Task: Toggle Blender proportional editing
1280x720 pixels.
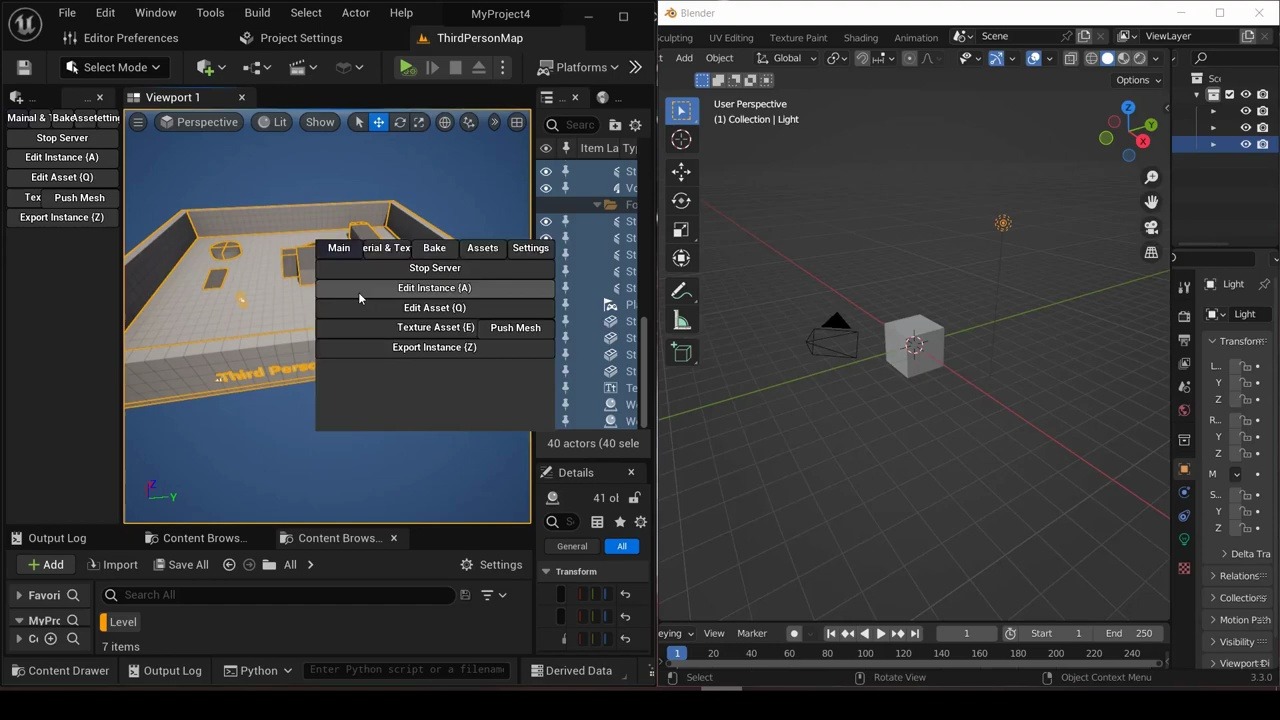Action: (909, 58)
